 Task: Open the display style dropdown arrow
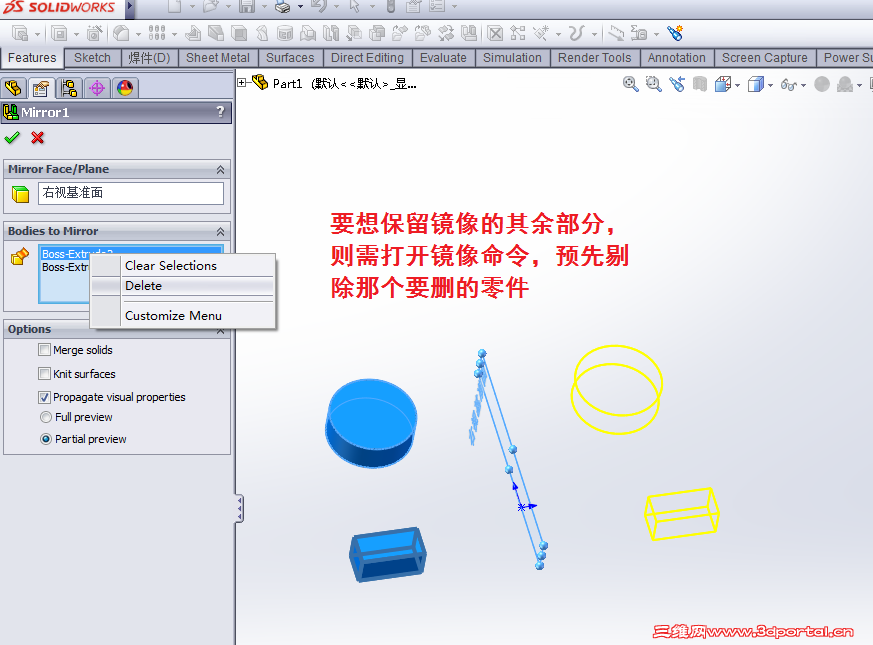(772, 85)
